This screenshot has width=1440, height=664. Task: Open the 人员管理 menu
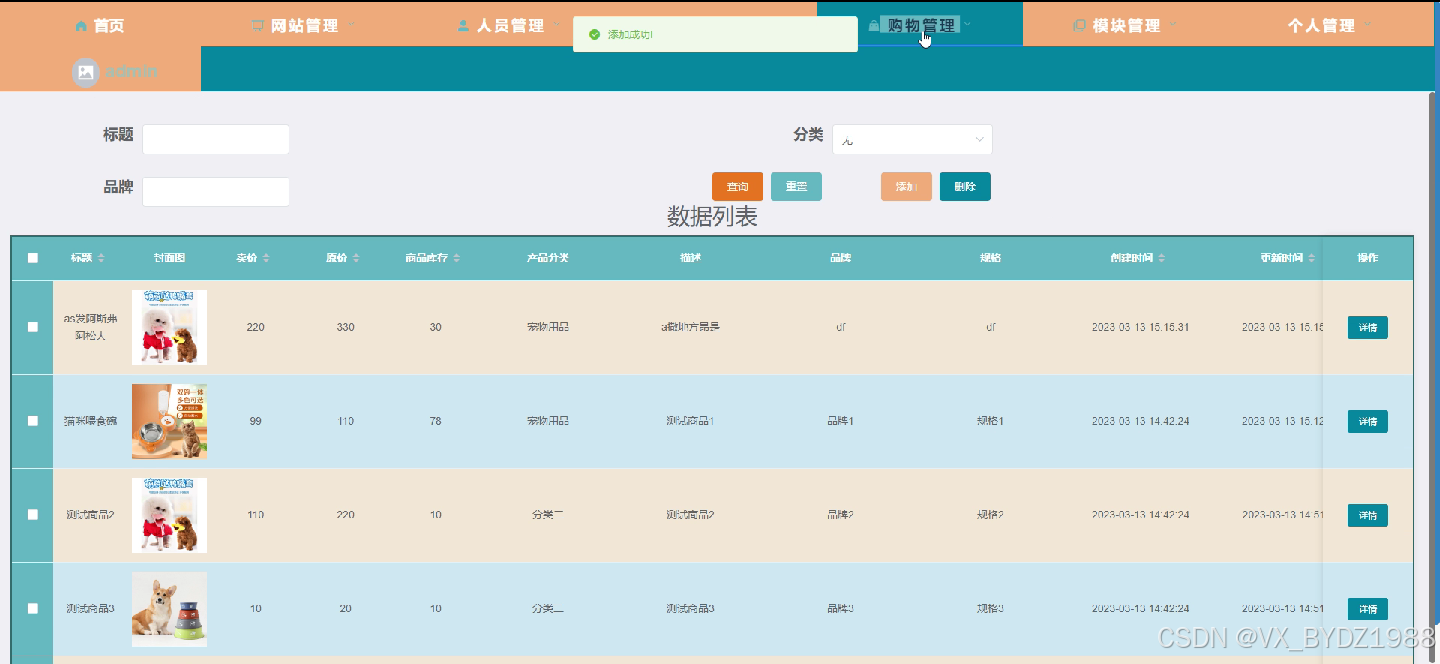coord(509,26)
